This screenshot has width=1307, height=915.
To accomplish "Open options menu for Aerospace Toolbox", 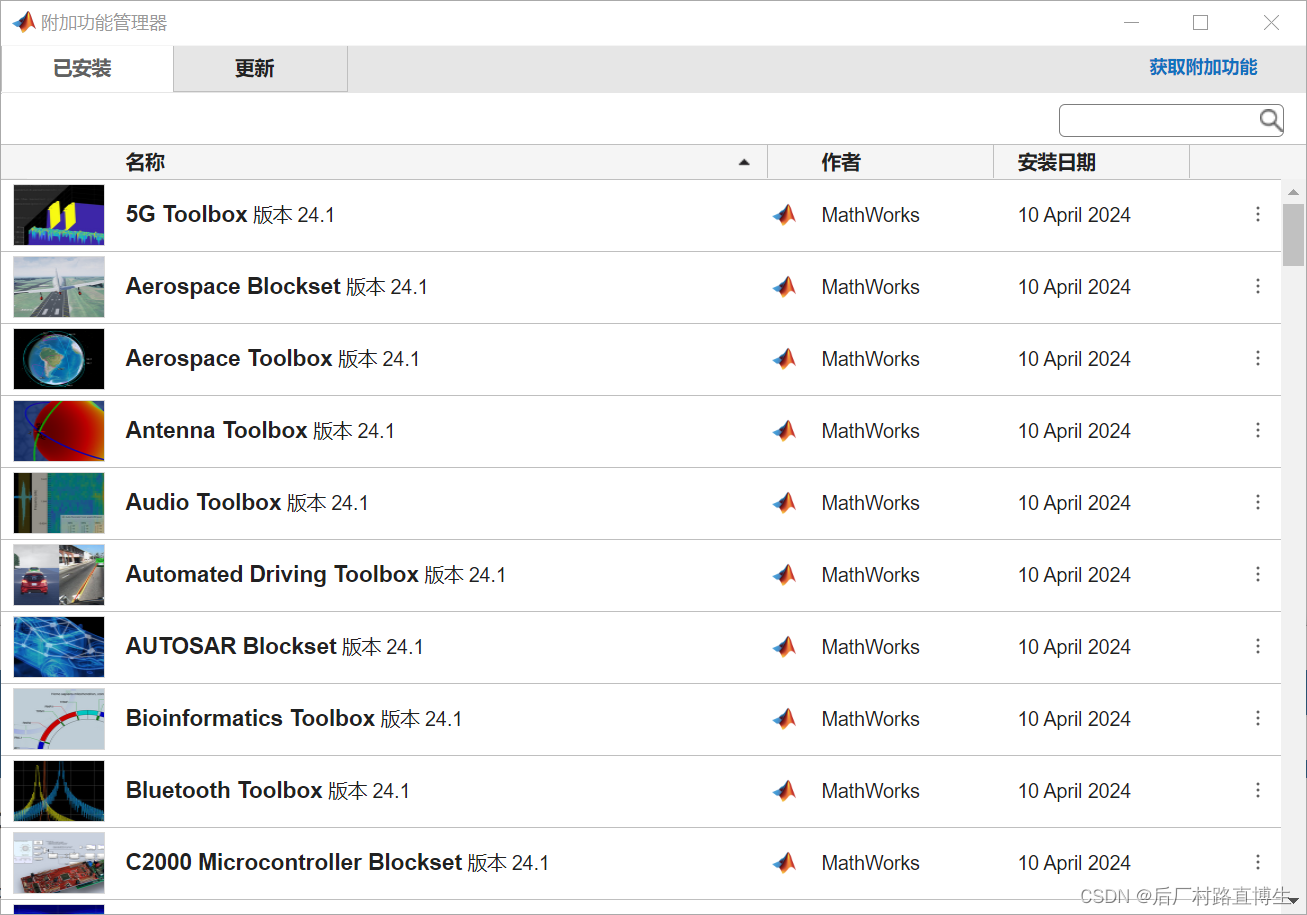I will [1258, 358].
